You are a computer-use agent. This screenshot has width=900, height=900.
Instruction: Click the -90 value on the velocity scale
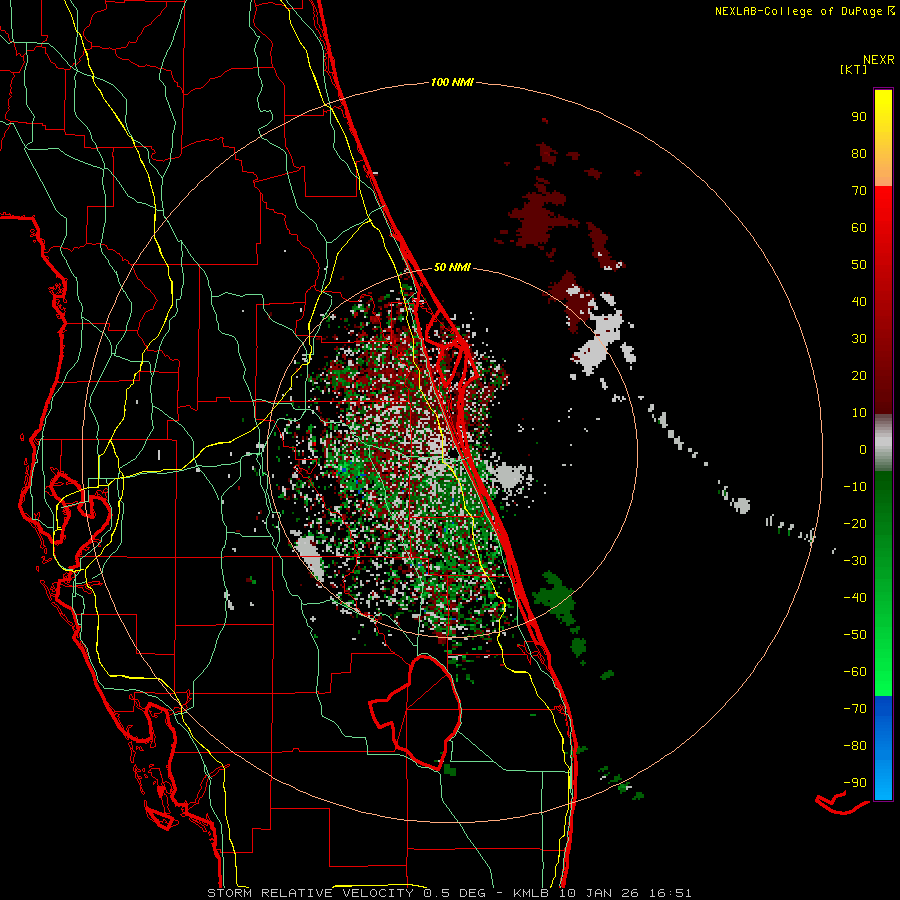[x=855, y=783]
